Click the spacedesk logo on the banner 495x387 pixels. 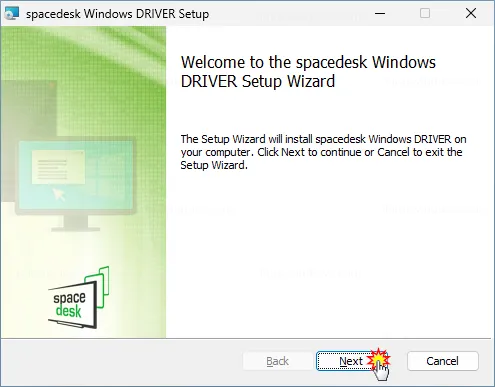point(79,298)
